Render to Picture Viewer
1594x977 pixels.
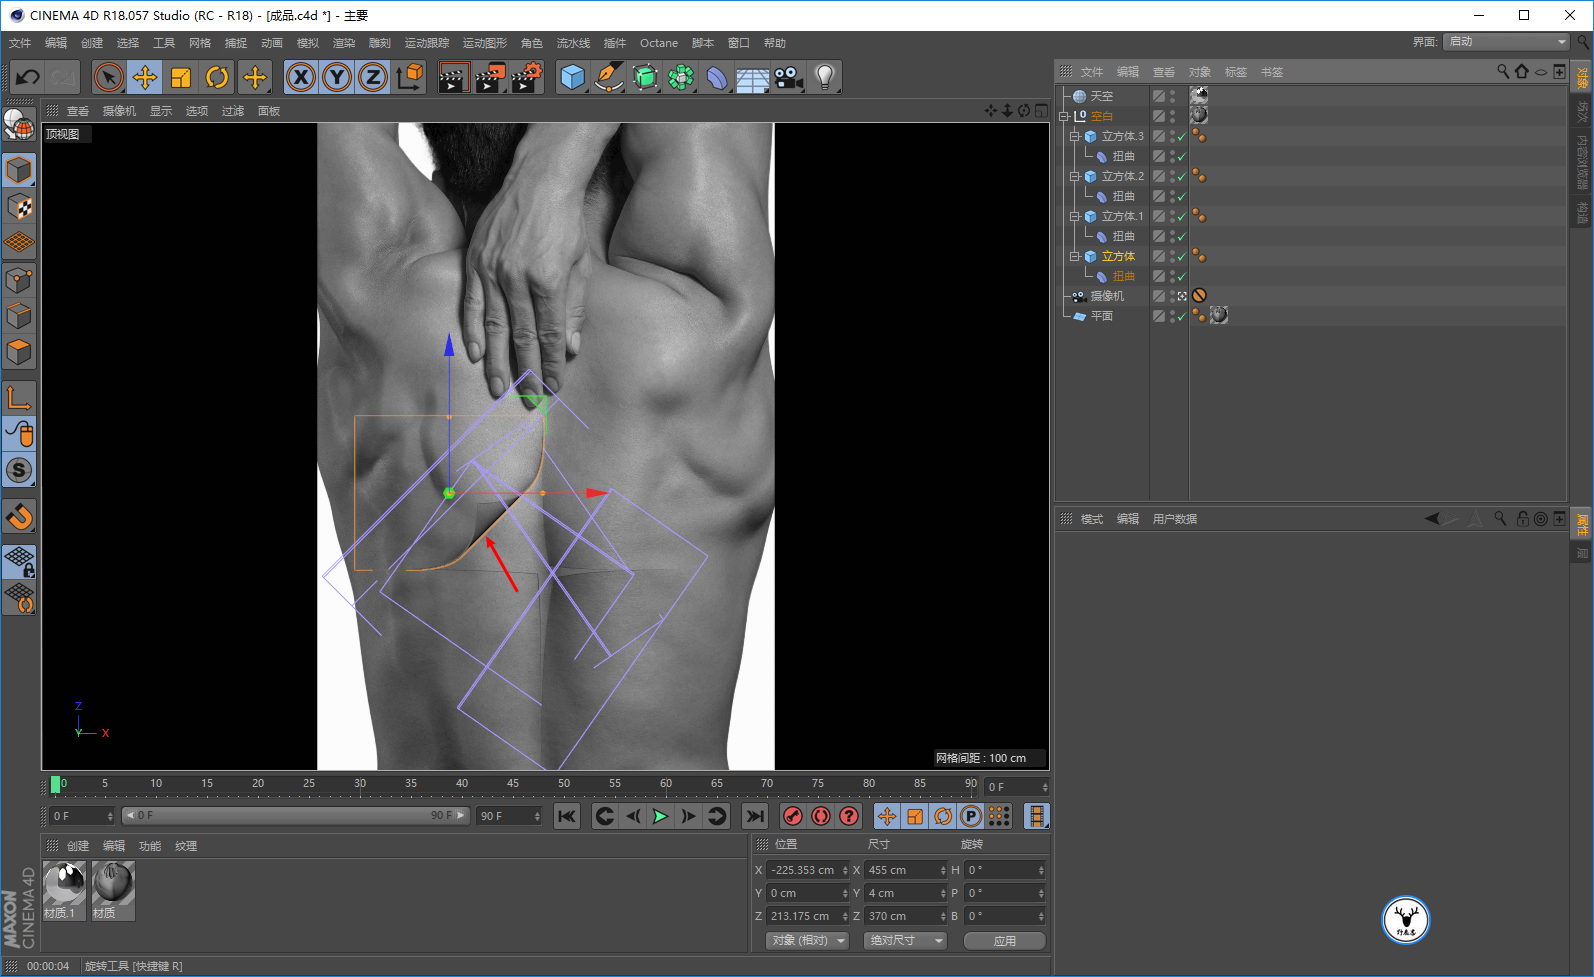pyautogui.click(x=490, y=77)
